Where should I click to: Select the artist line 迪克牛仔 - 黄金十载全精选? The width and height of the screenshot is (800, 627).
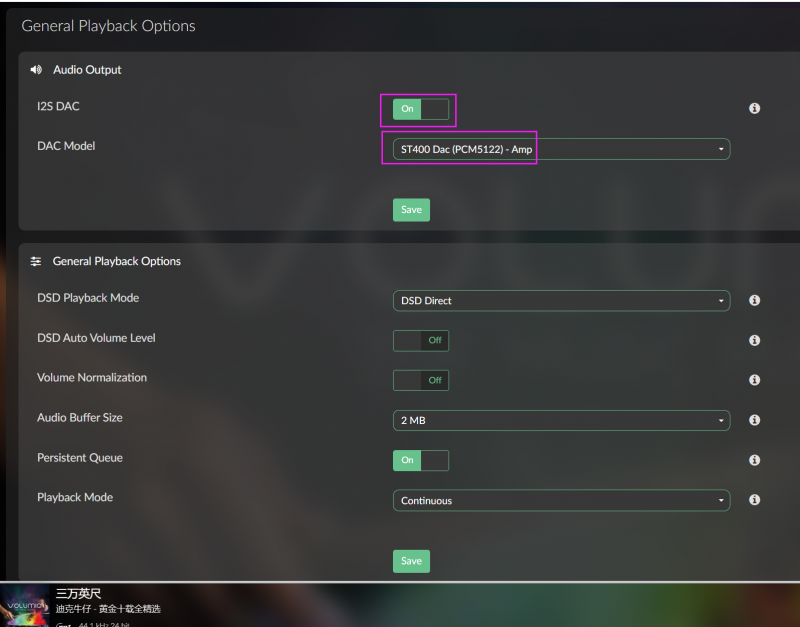point(108,609)
